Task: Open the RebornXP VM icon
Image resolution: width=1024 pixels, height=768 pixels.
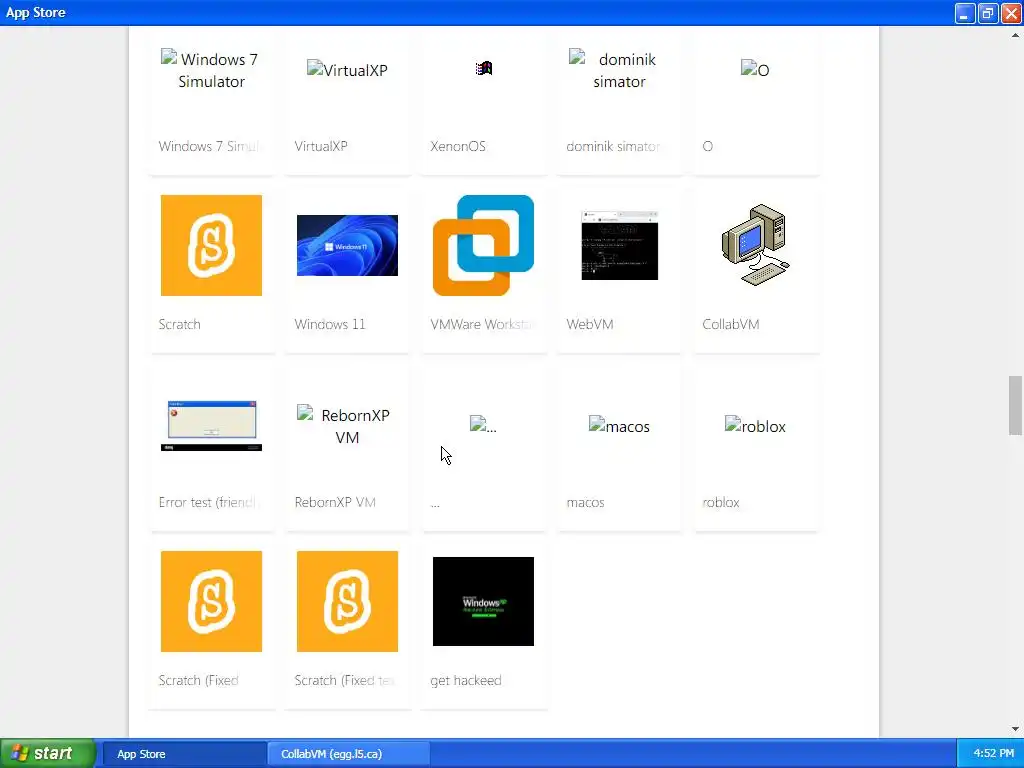Action: coord(347,426)
